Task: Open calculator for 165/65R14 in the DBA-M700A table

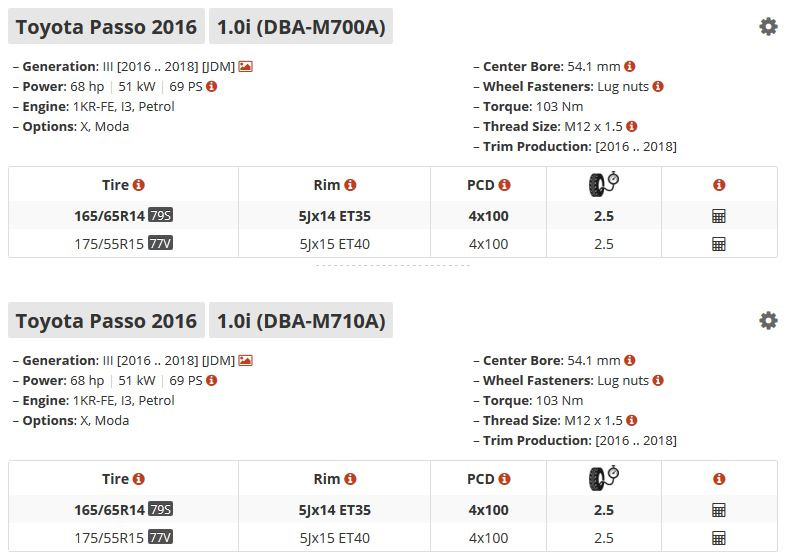Action: [718, 216]
